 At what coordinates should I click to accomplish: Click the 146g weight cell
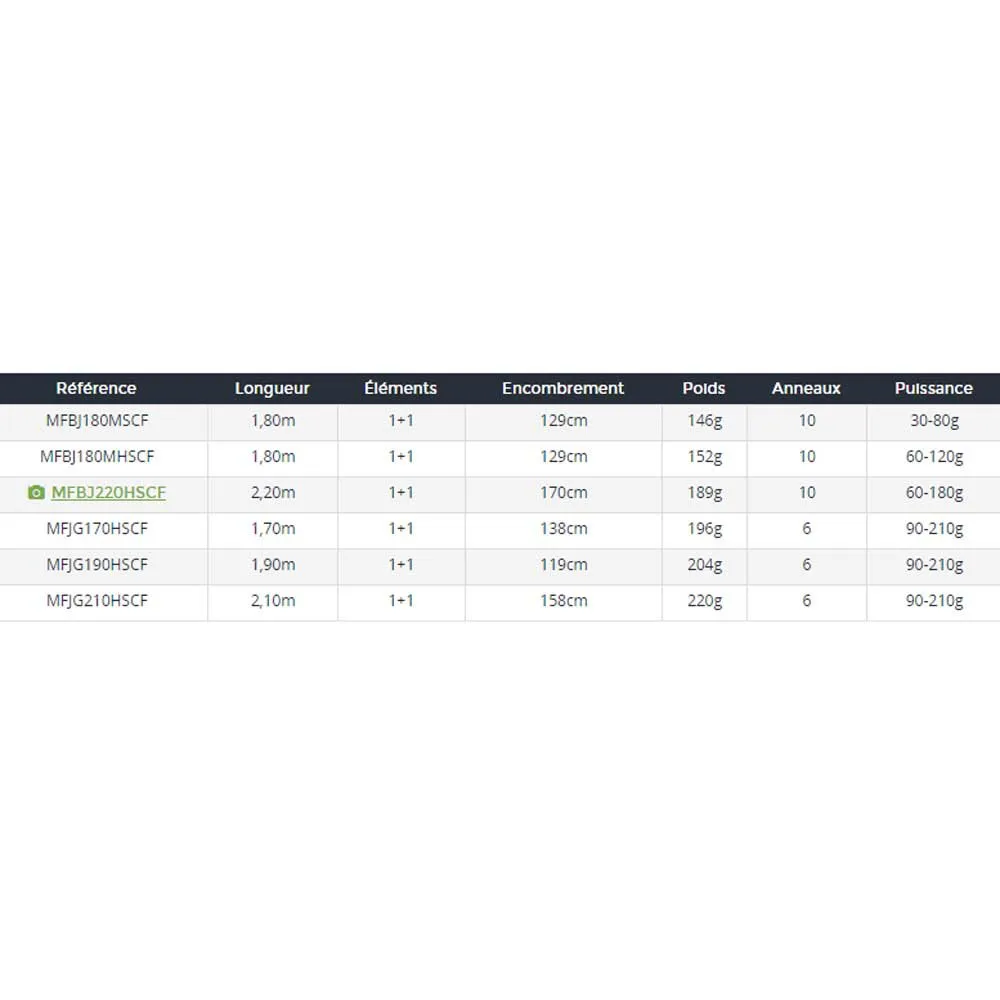[704, 421]
